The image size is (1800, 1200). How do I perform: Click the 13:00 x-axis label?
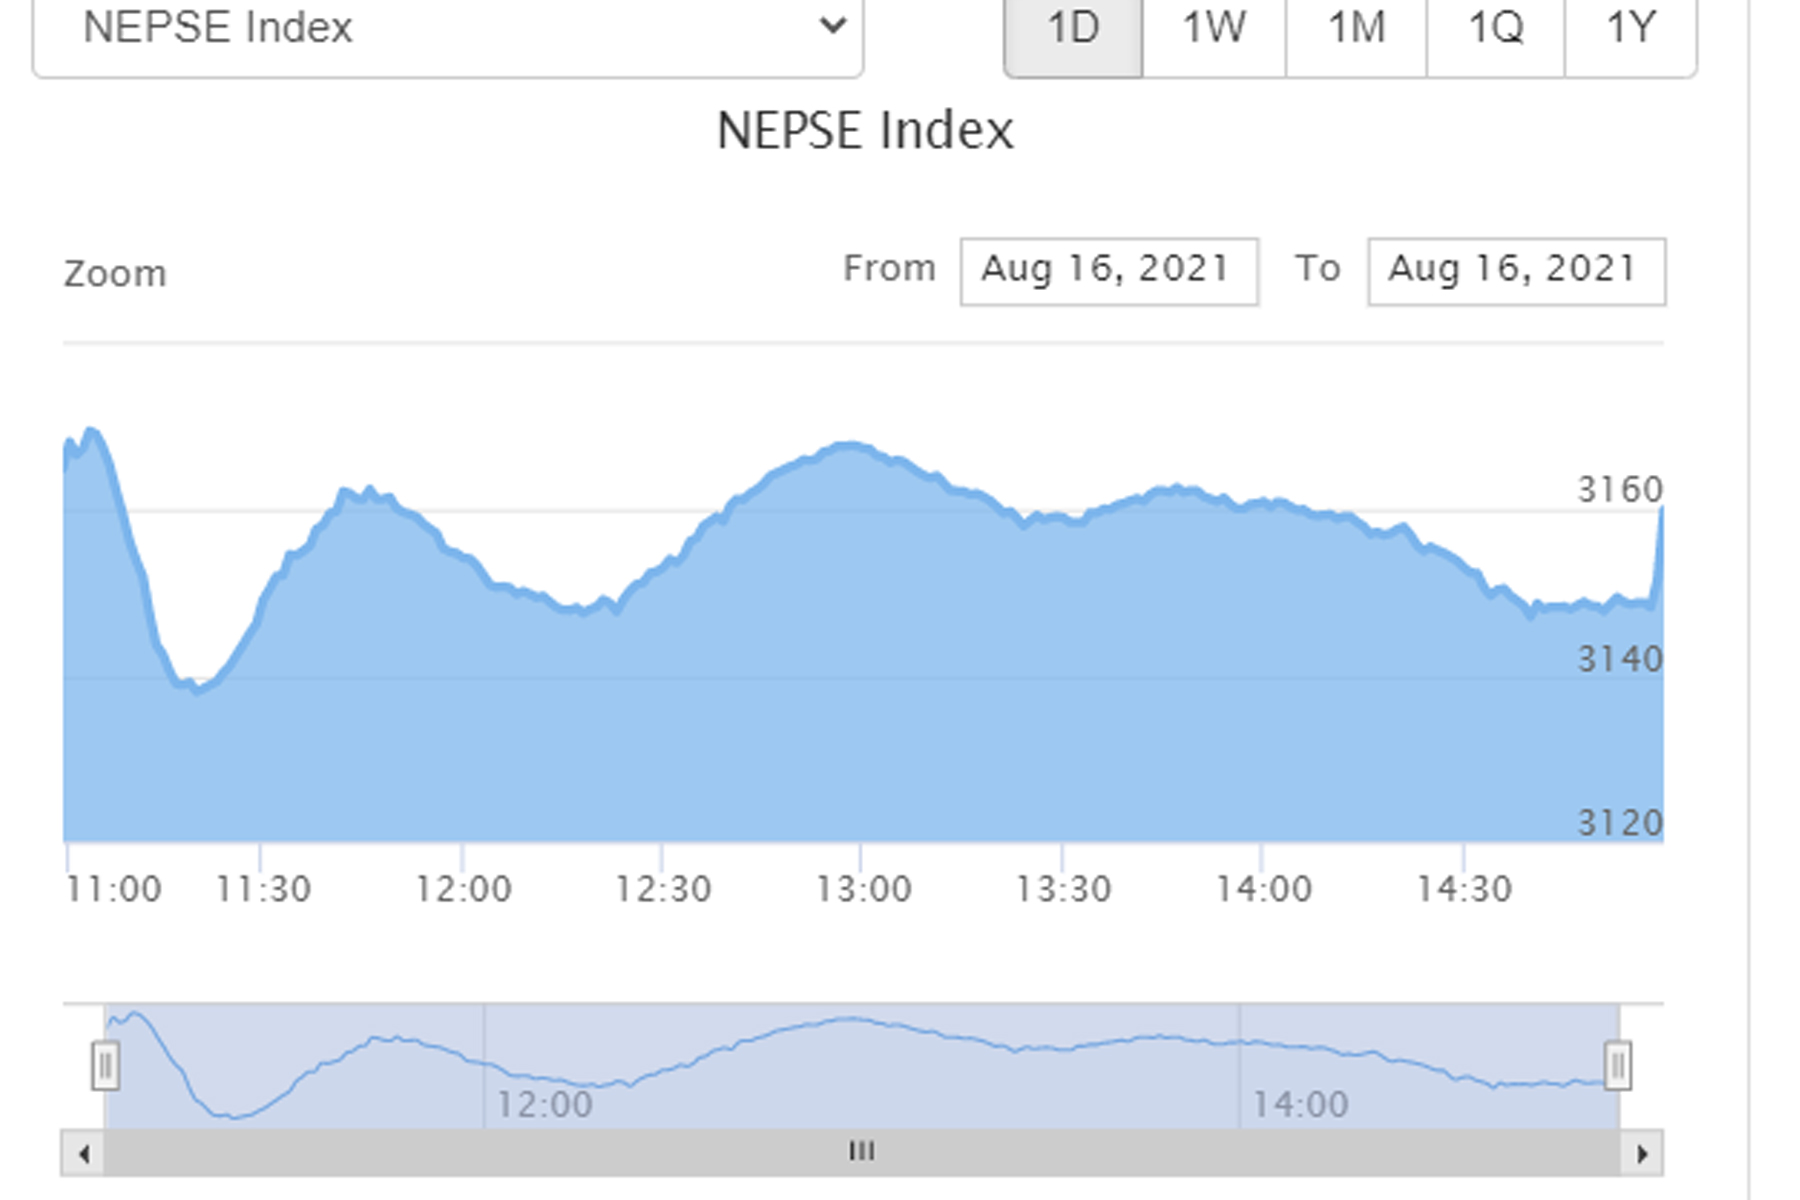[x=864, y=889]
